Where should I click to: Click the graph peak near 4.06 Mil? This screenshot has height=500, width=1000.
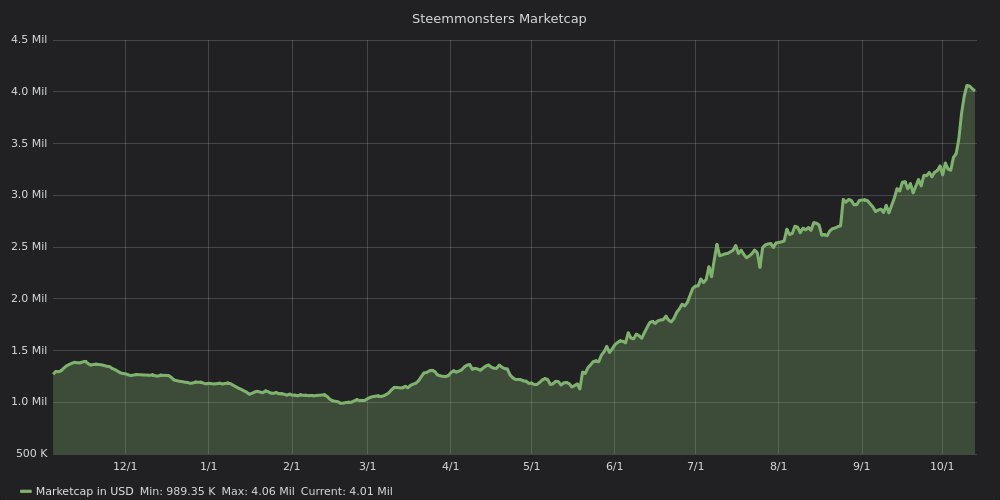coord(967,85)
